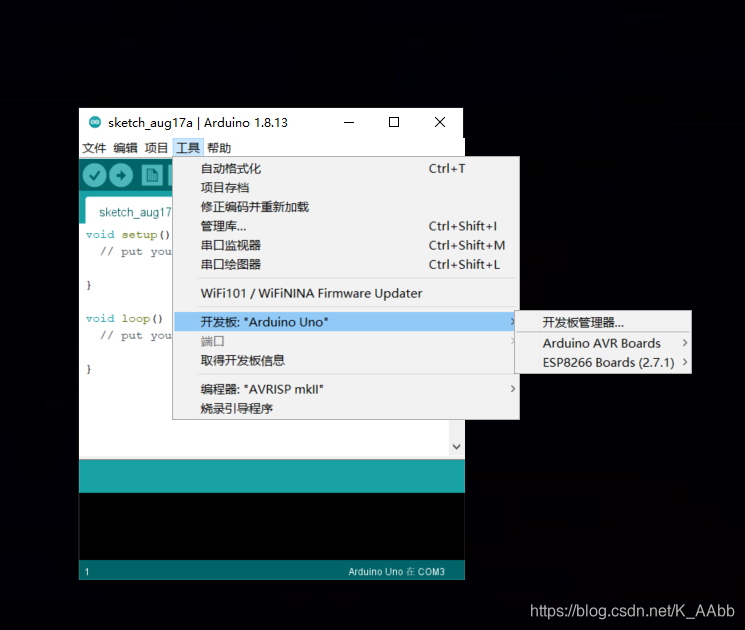Expand ESP8266 Boards (2.7.1) submenu
Viewport: 745px width, 630px height.
click(603, 363)
